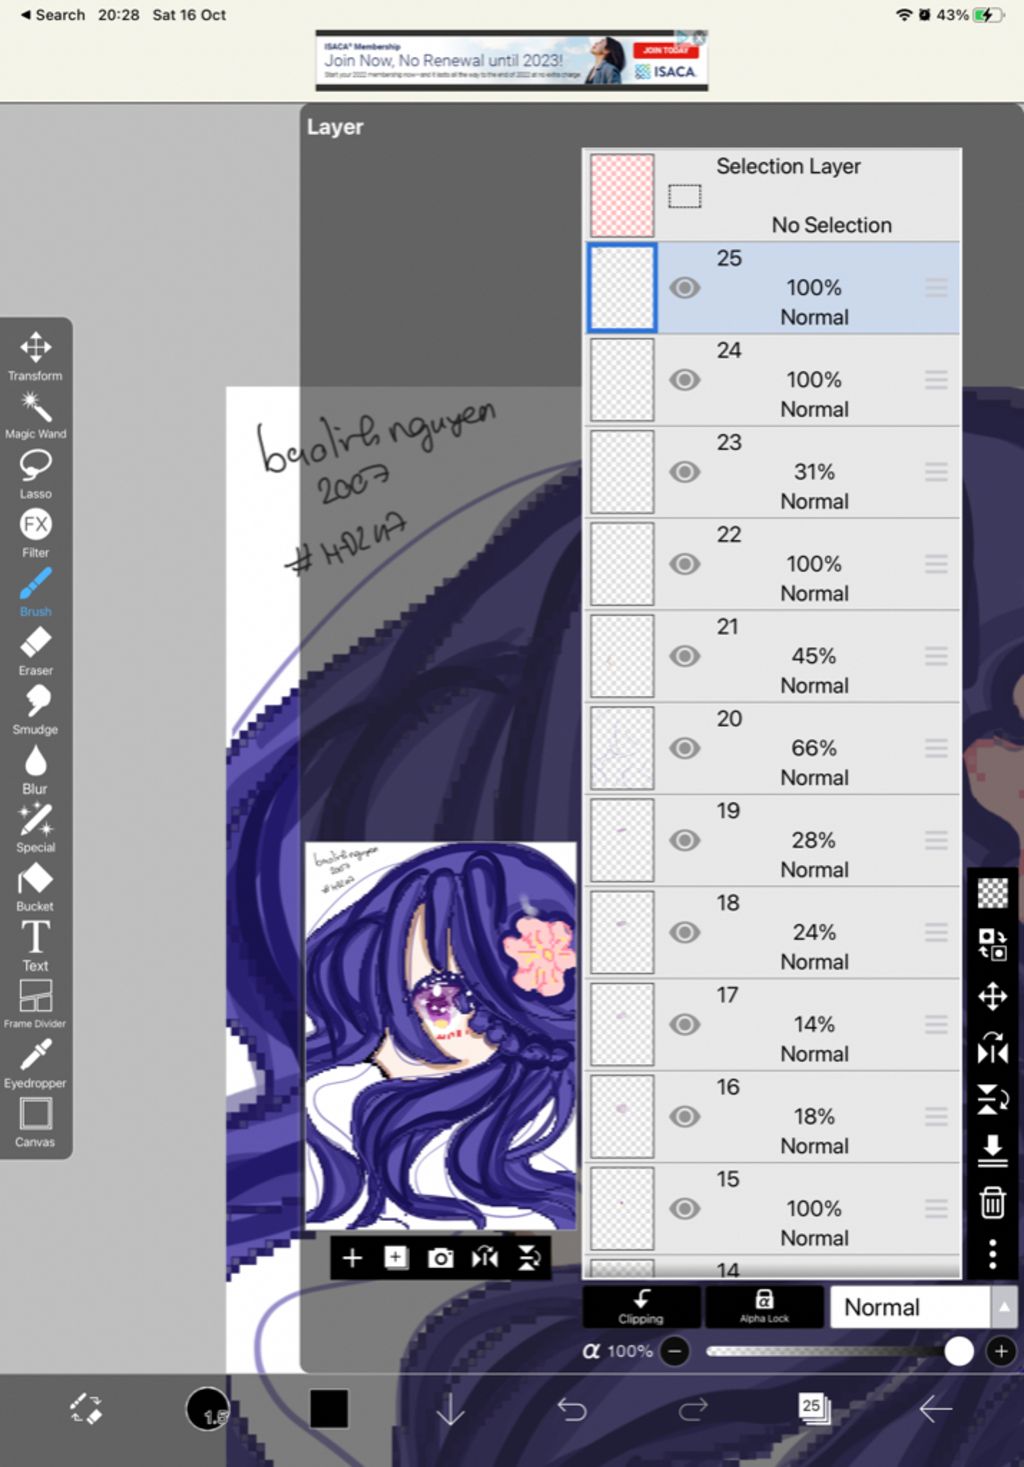
Task: Select the Blur tool
Action: (35, 769)
